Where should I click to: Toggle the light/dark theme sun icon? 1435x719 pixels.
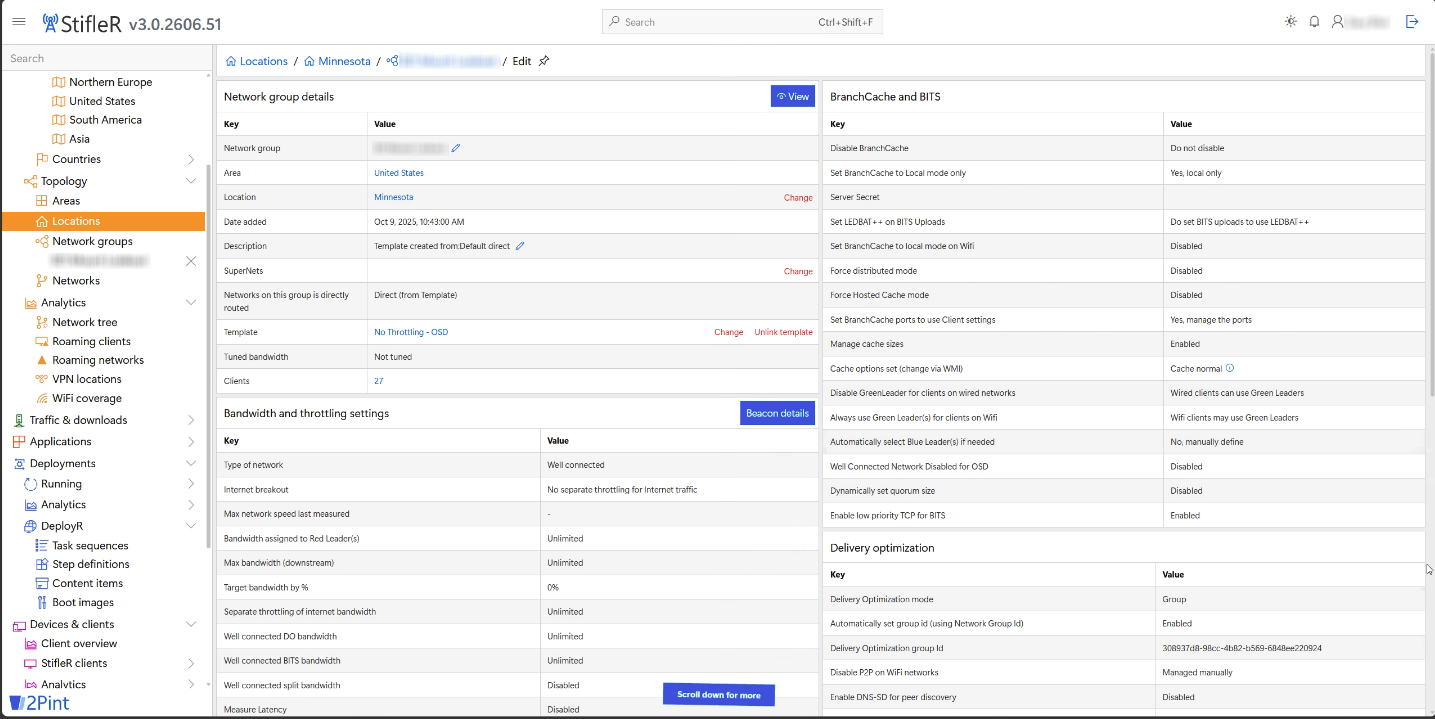(x=1291, y=21)
